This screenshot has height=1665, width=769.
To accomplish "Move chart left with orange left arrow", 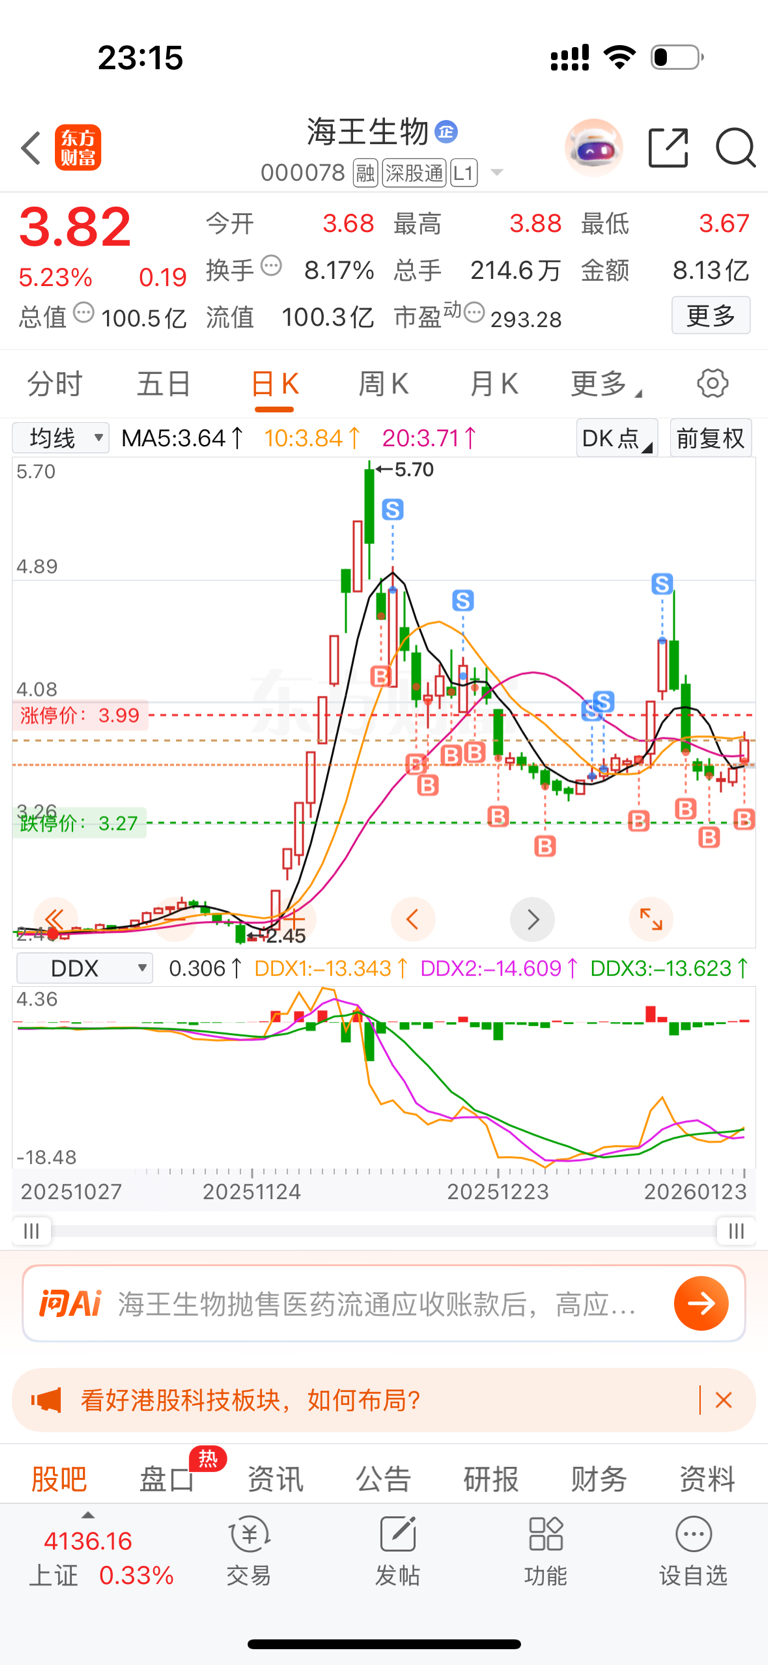I will [x=412, y=919].
